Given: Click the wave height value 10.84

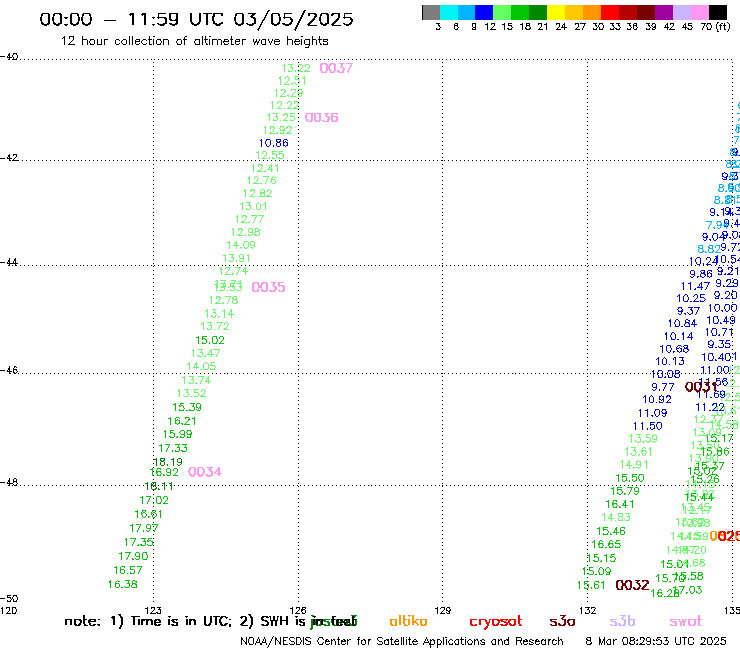Looking at the screenshot, I should click(682, 323).
